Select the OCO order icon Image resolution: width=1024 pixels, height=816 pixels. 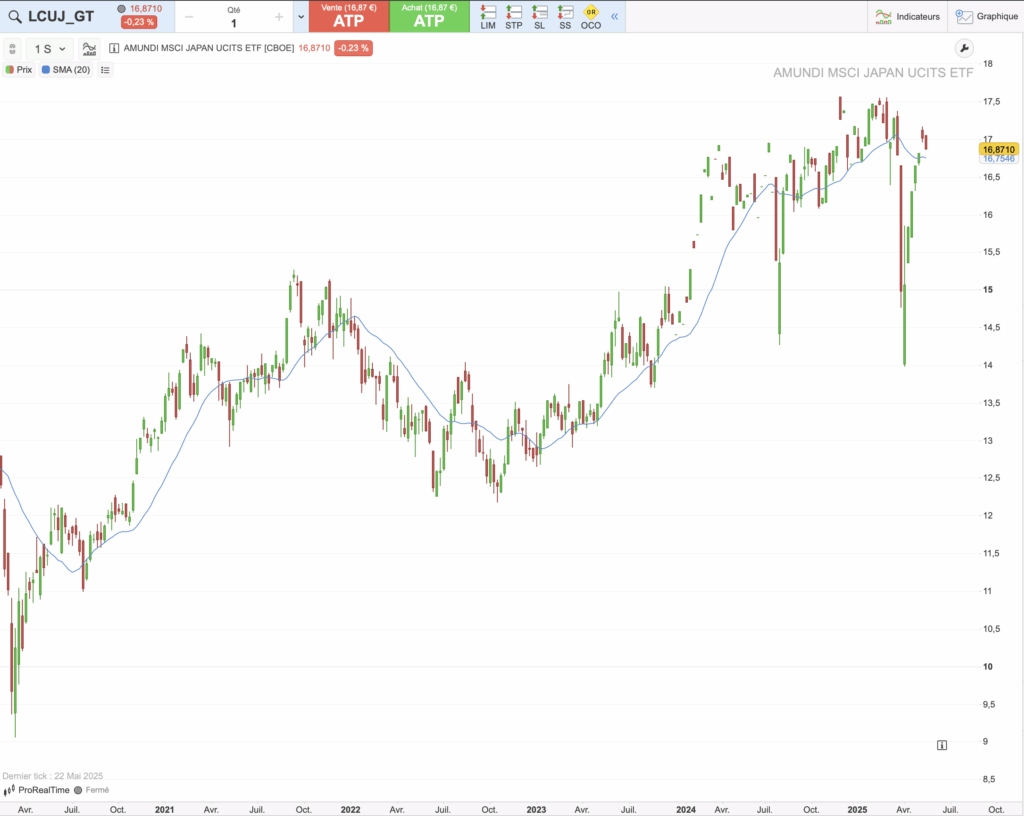coord(590,17)
